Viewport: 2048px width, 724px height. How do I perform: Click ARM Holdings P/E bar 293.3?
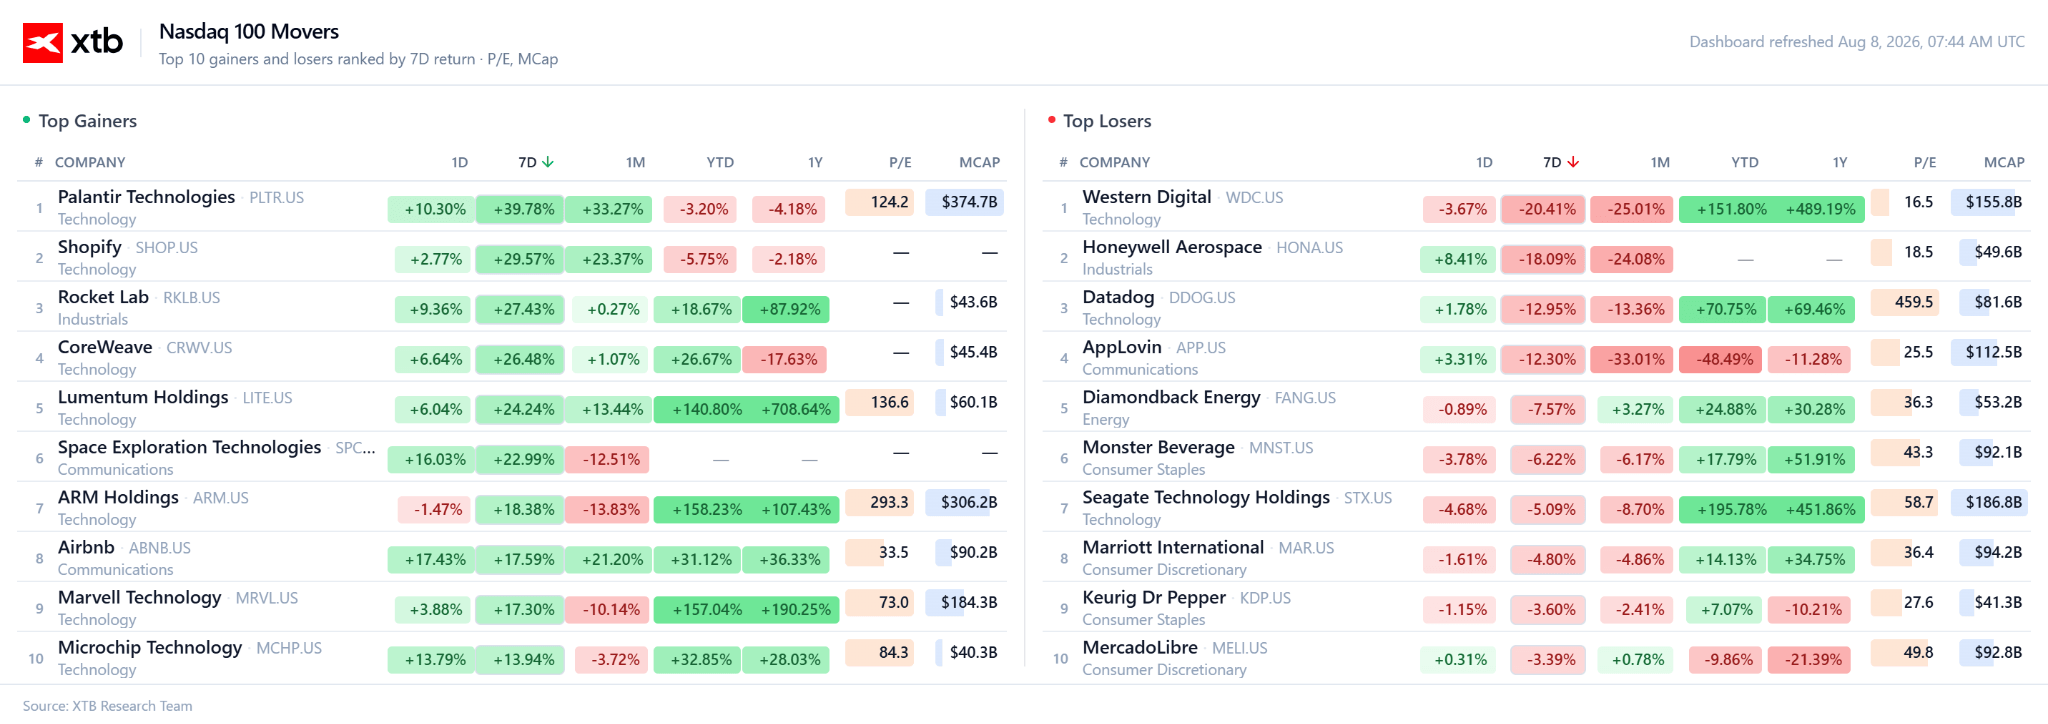(x=879, y=502)
